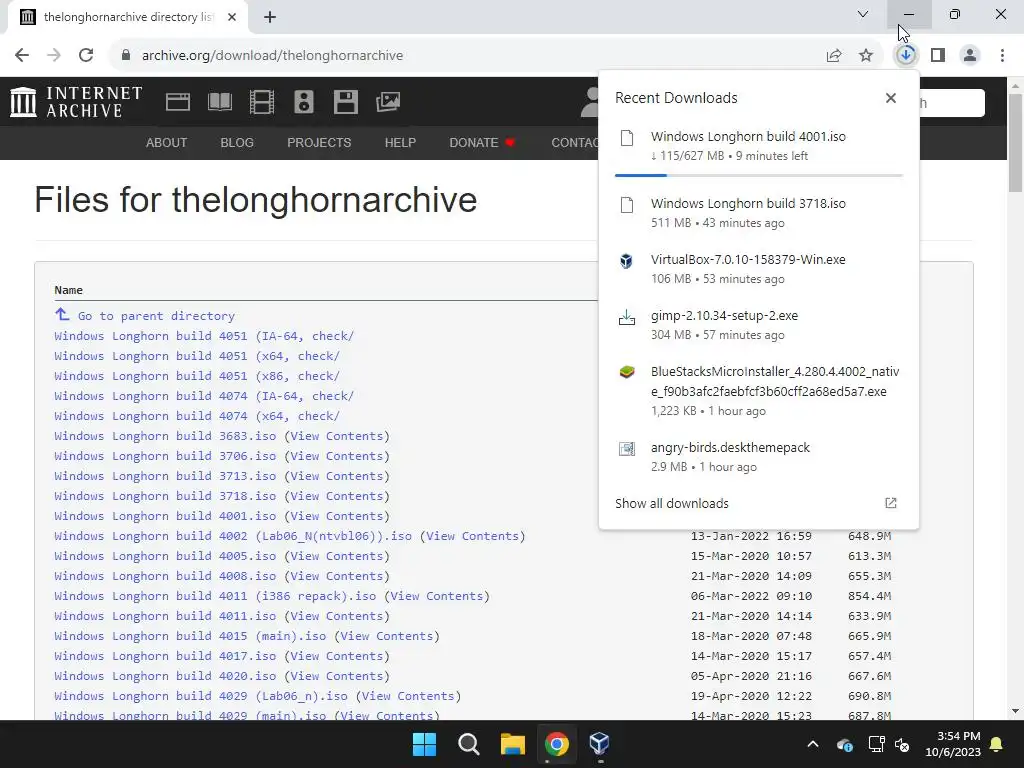Viewport: 1024px width, 768px height.
Task: Click the Internet Archive logo
Action: pos(76,102)
